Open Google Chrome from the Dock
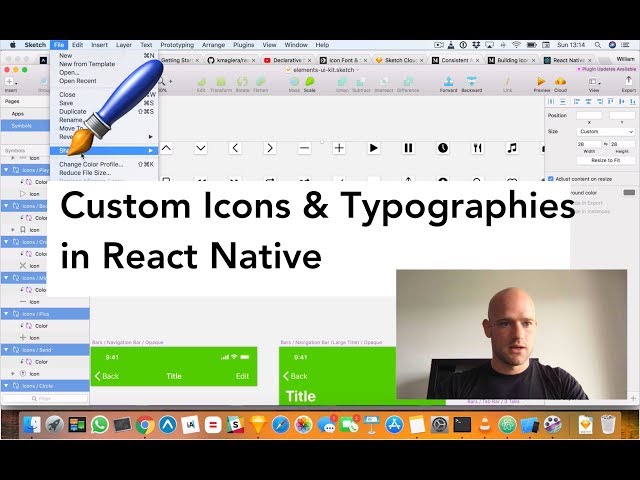The height and width of the screenshot is (480, 640). [x=145, y=425]
